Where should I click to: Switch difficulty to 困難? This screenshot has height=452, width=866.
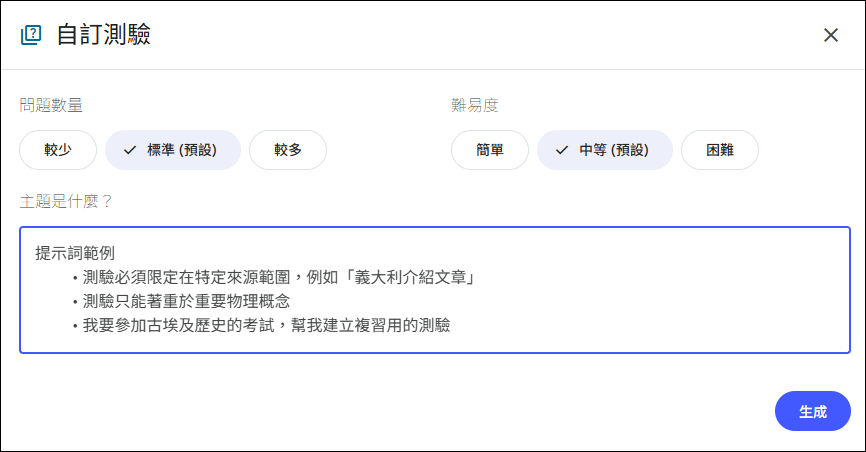(720, 150)
